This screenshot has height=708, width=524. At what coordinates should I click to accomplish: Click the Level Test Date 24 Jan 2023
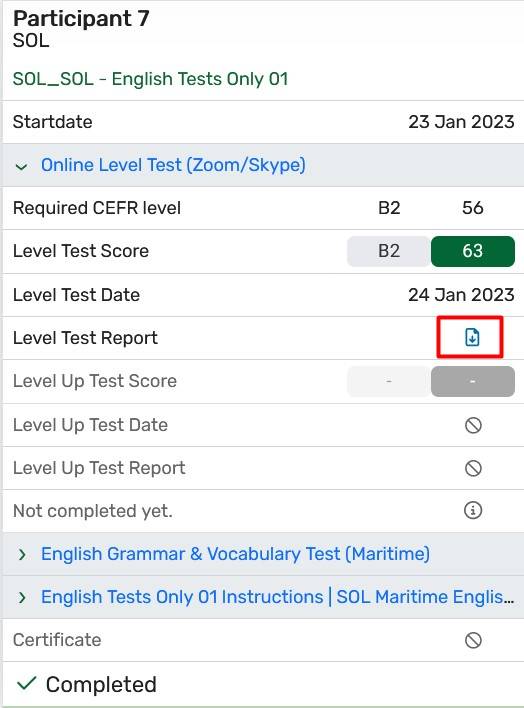pyautogui.click(x=461, y=295)
